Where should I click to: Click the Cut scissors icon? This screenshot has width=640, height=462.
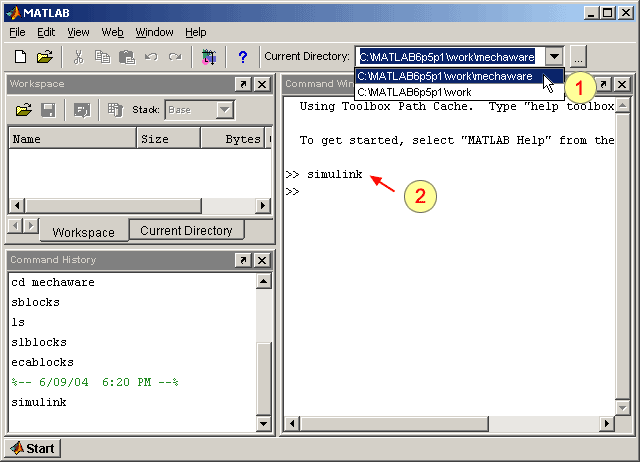tap(78, 57)
